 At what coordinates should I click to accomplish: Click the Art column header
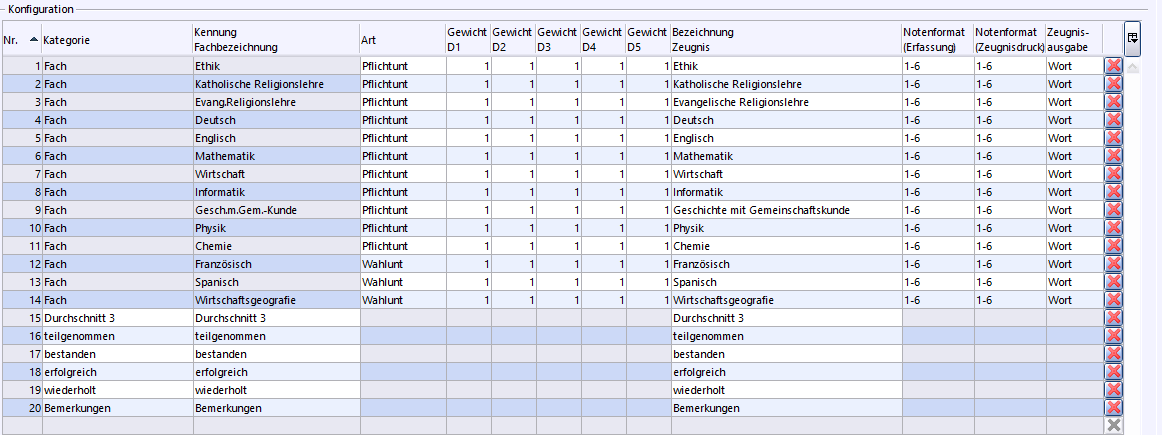[x=401, y=39]
